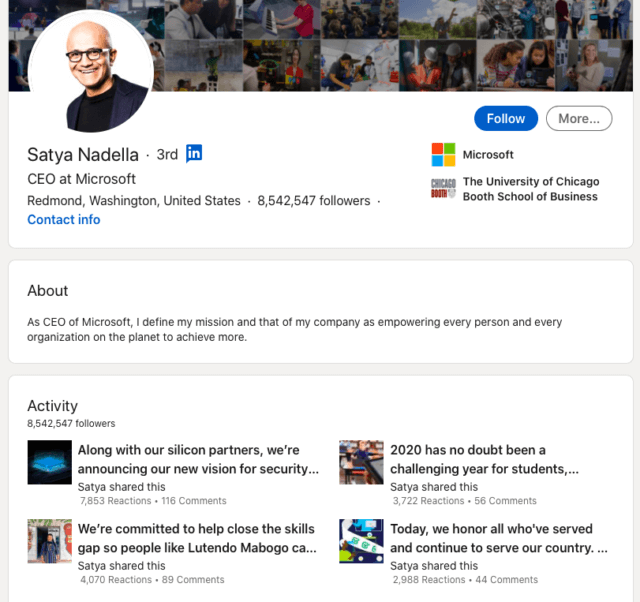Viewport: 640px width, 602px height.
Task: Click 7,853 Reactions · 116 Comments line
Action: (153, 501)
